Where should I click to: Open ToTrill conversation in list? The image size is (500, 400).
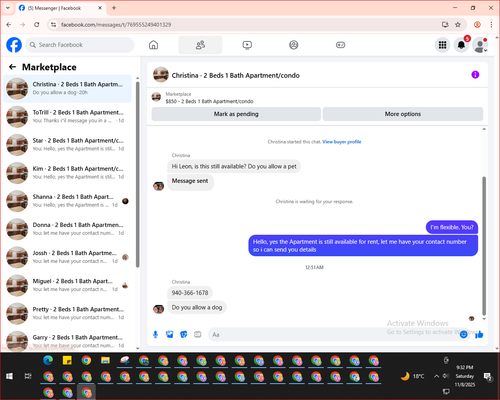68,116
